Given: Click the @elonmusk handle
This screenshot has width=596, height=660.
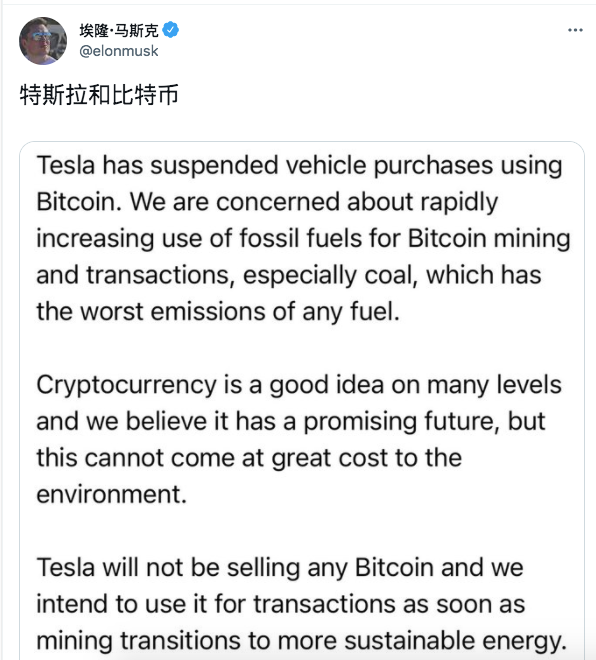Looking at the screenshot, I should (x=119, y=51).
